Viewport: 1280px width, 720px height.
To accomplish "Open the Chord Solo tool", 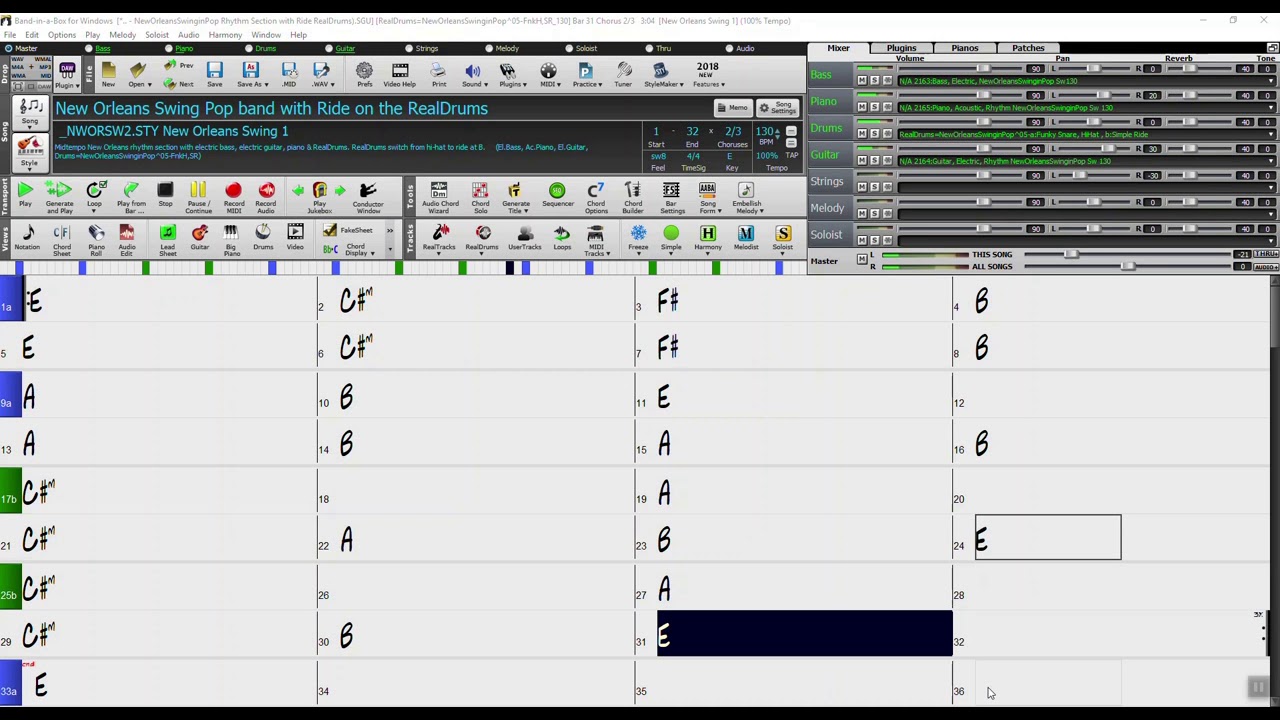I will 480,196.
